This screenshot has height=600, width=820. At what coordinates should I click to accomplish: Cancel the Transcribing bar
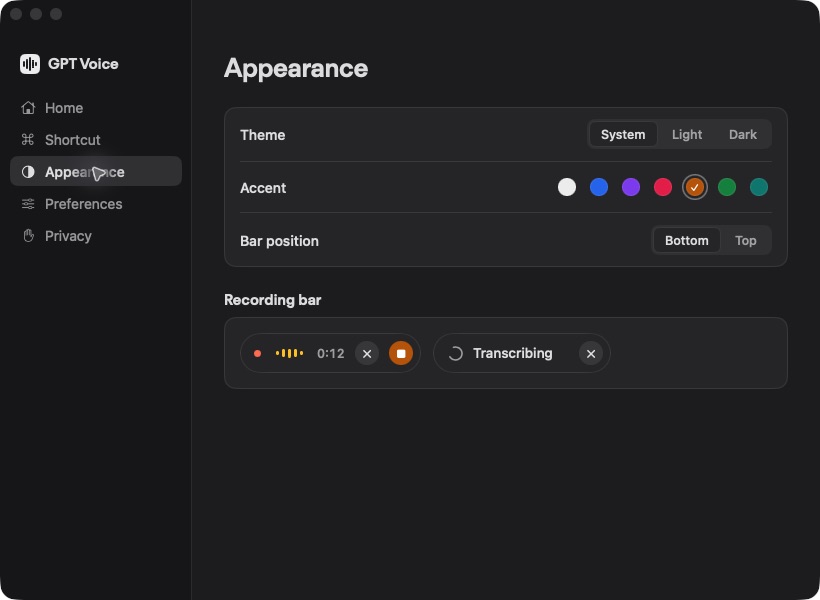591,354
